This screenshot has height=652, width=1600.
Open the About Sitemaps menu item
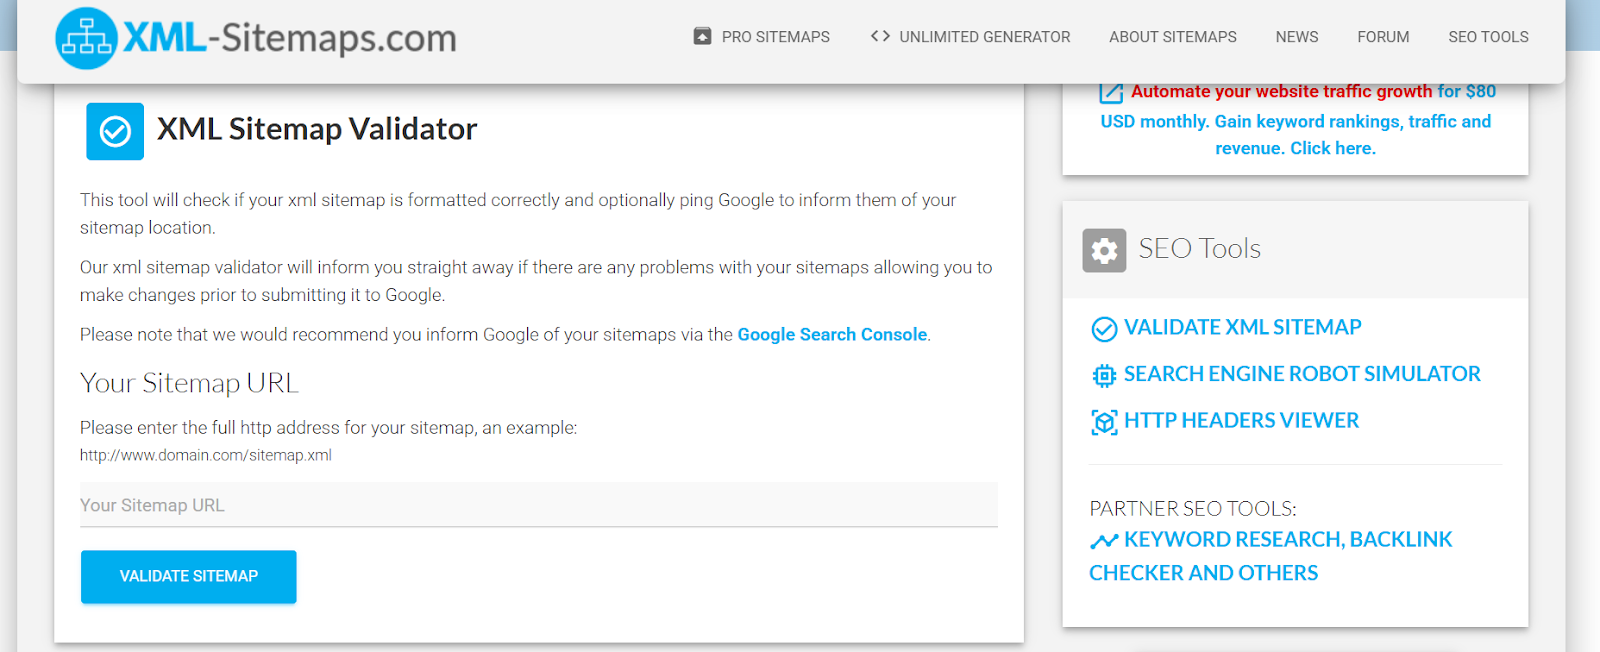(1172, 37)
